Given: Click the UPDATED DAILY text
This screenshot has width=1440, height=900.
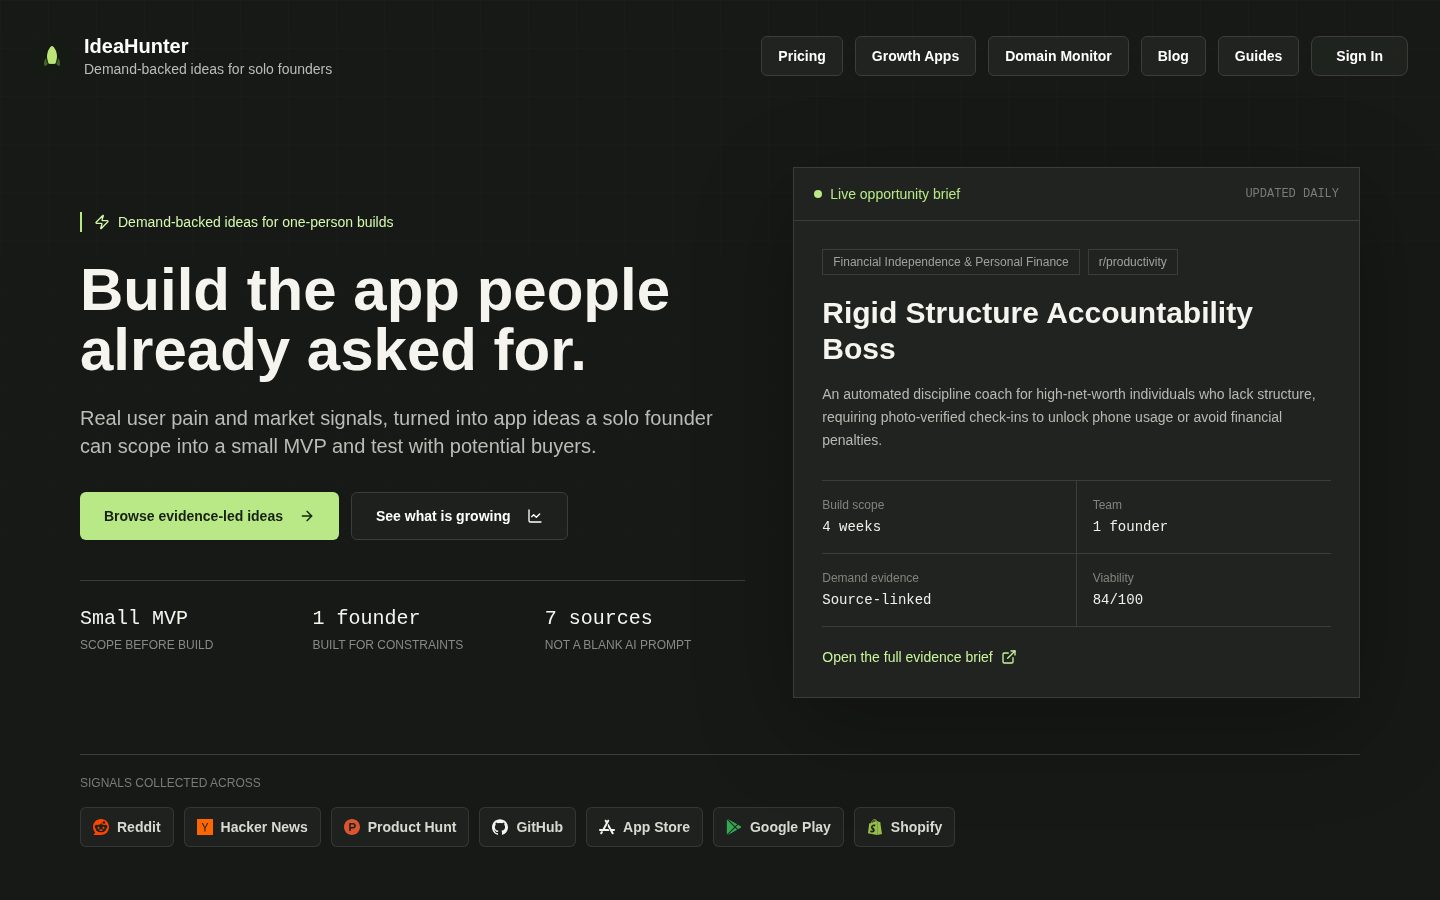Looking at the screenshot, I should click(x=1292, y=193).
